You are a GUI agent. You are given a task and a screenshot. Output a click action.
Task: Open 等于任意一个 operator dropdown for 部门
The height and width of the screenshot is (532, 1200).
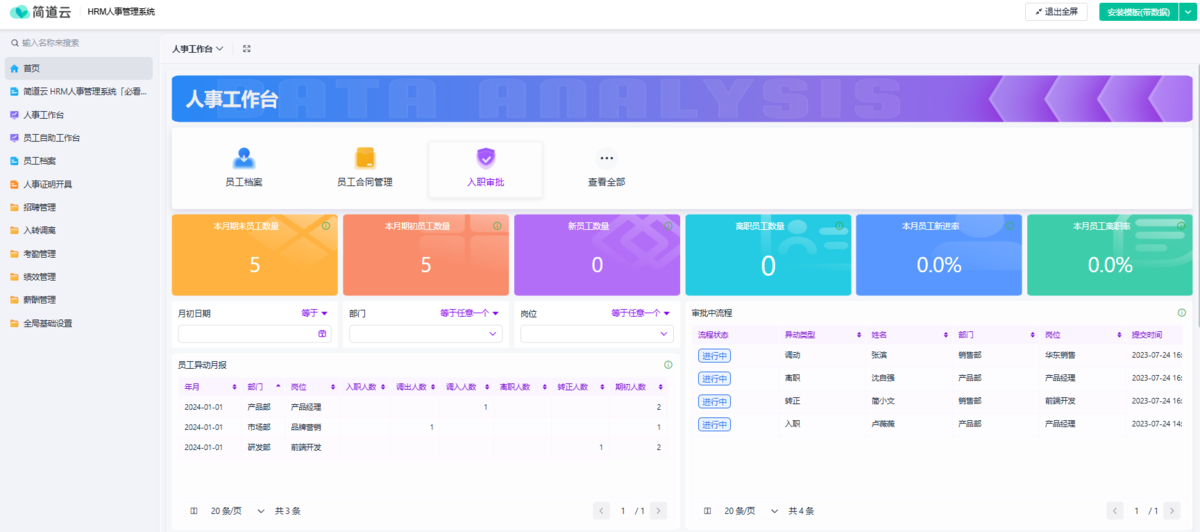(470, 313)
